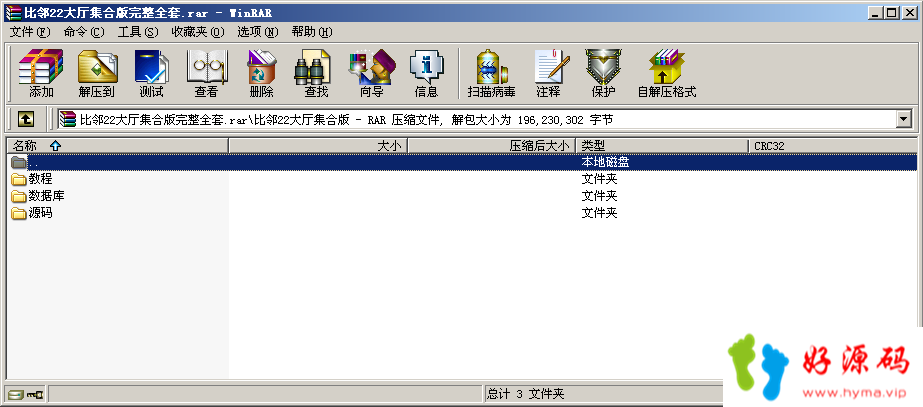Click the disk icon in status bar

(15, 394)
